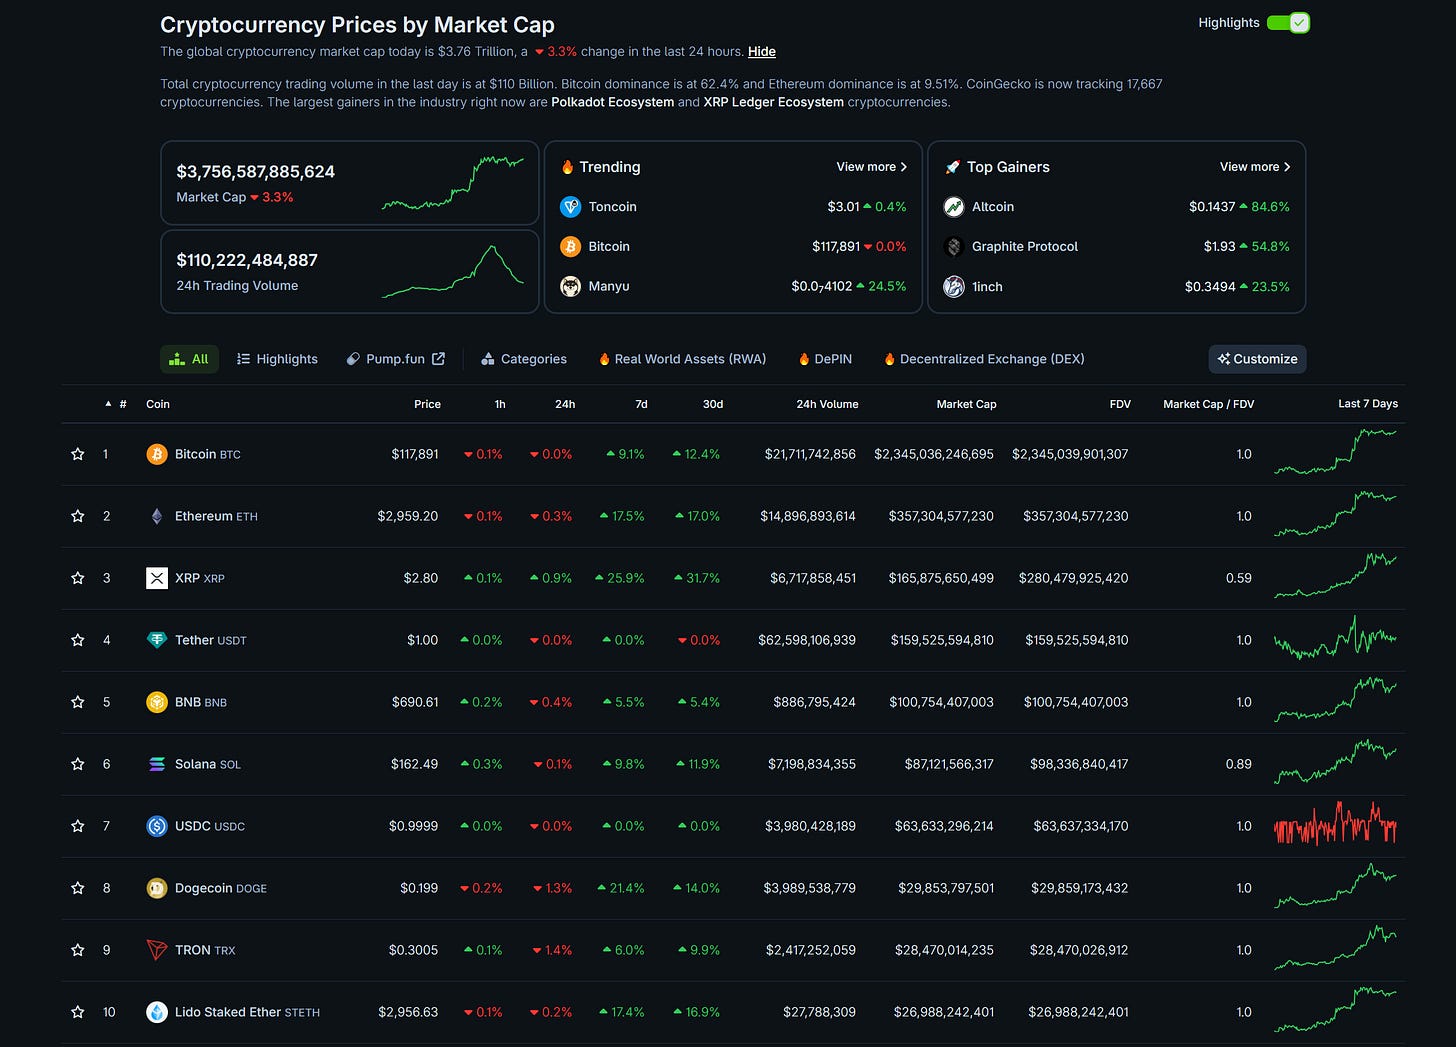Star Dogecoin as a favorite
This screenshot has height=1047, width=1456.
[x=78, y=888]
